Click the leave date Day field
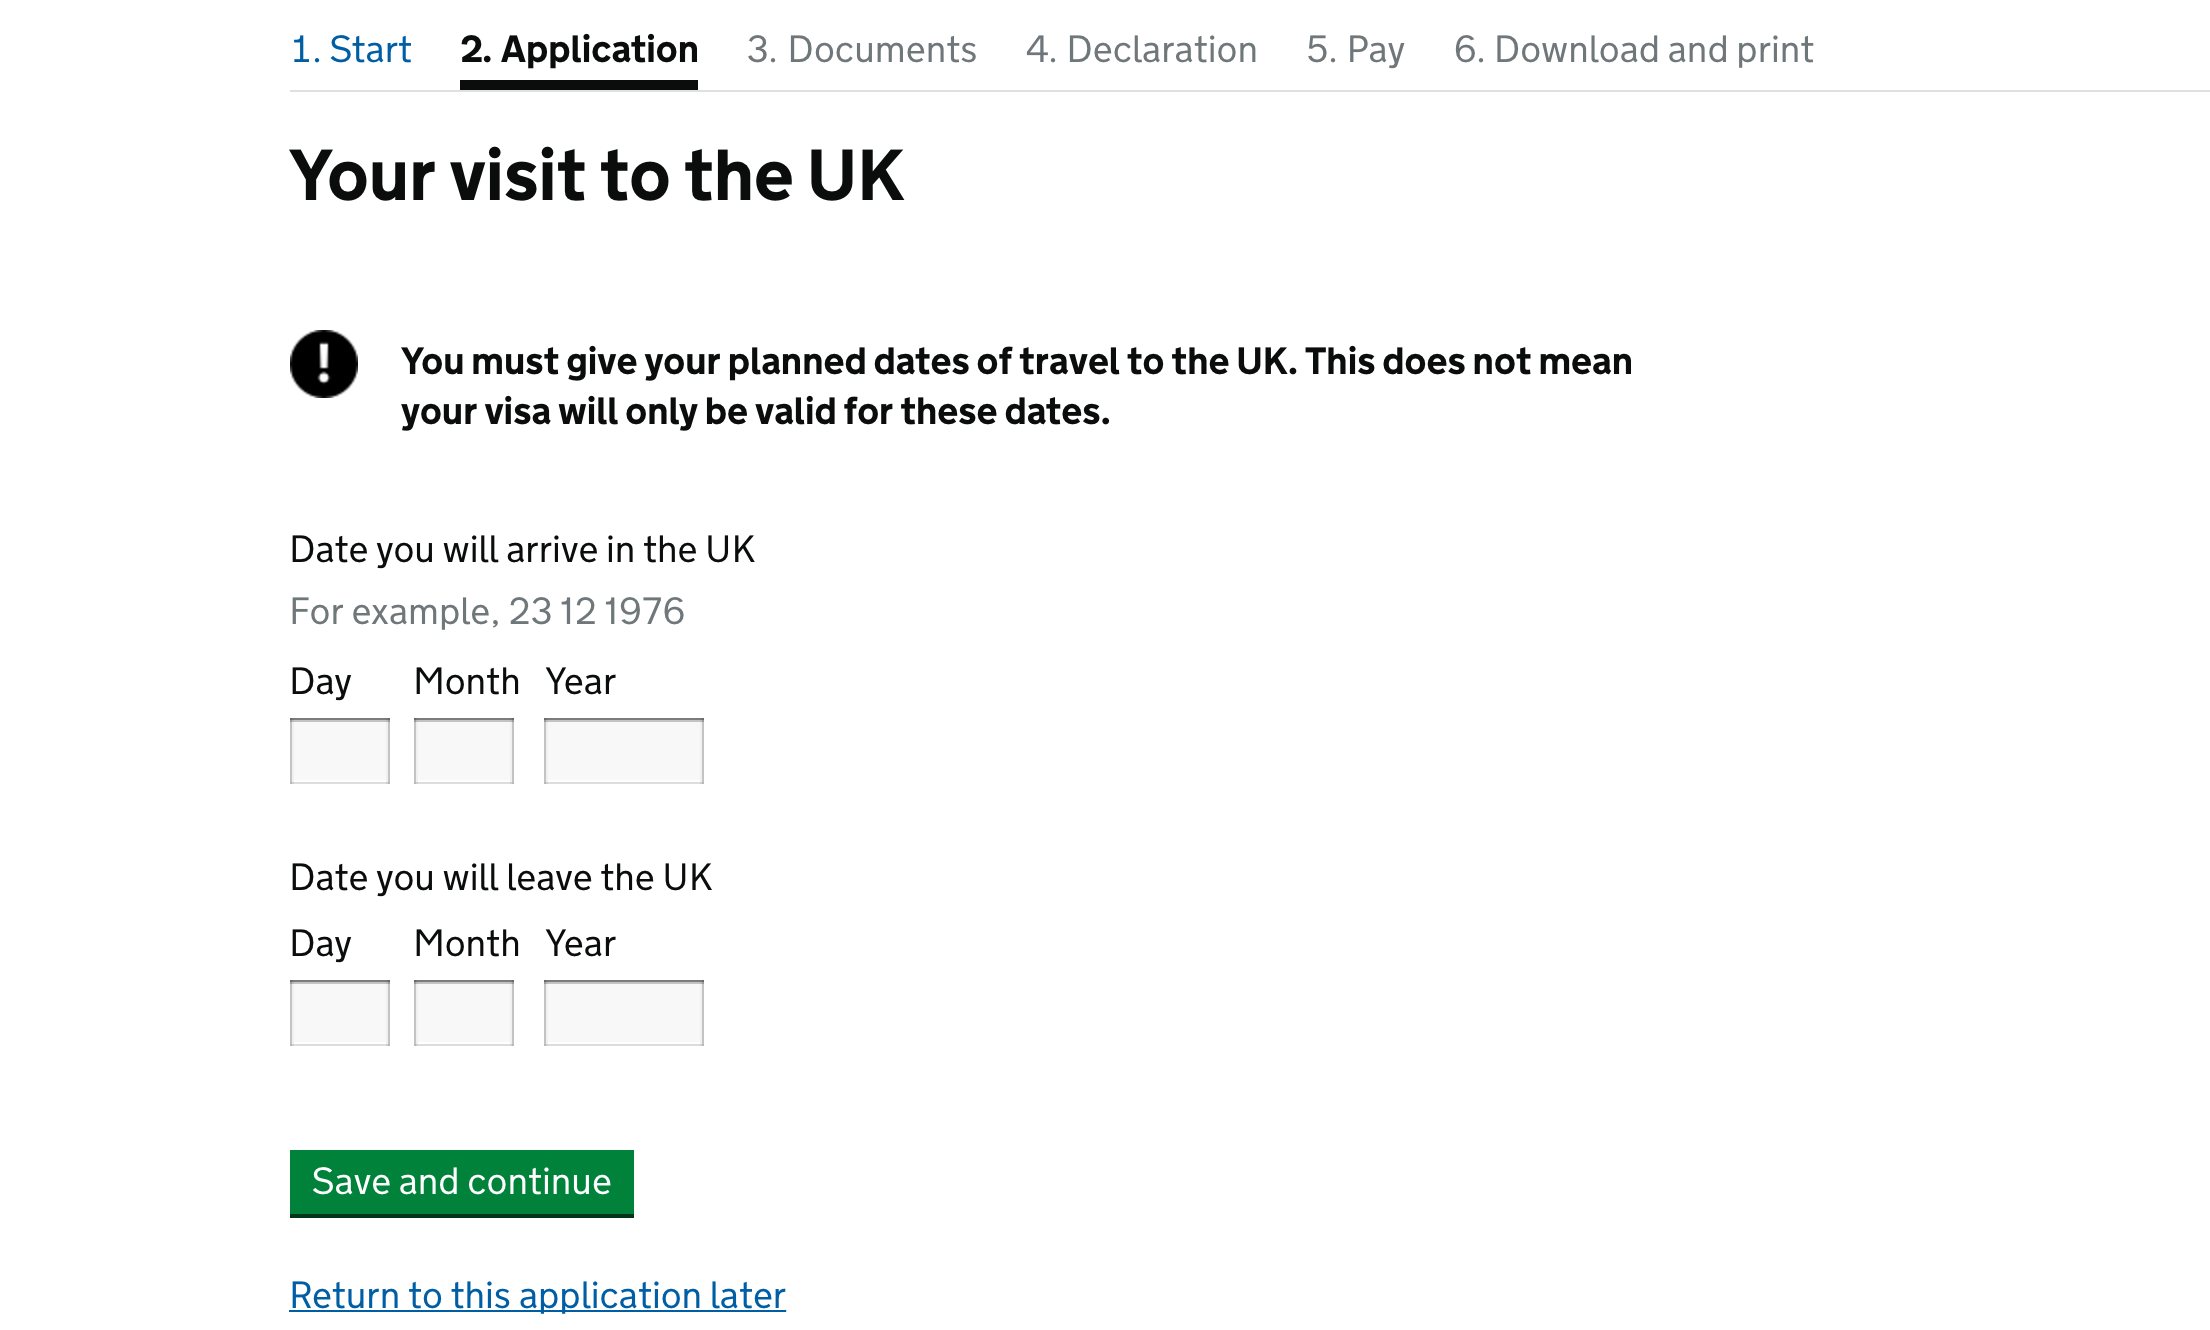The height and width of the screenshot is (1330, 2210). 339,1012
